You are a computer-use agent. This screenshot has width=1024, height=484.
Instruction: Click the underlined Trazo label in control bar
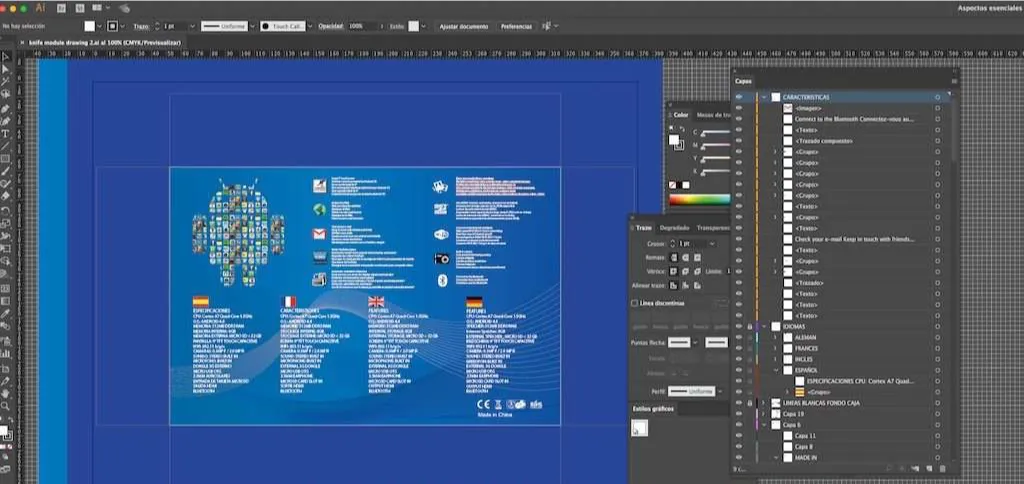140,26
